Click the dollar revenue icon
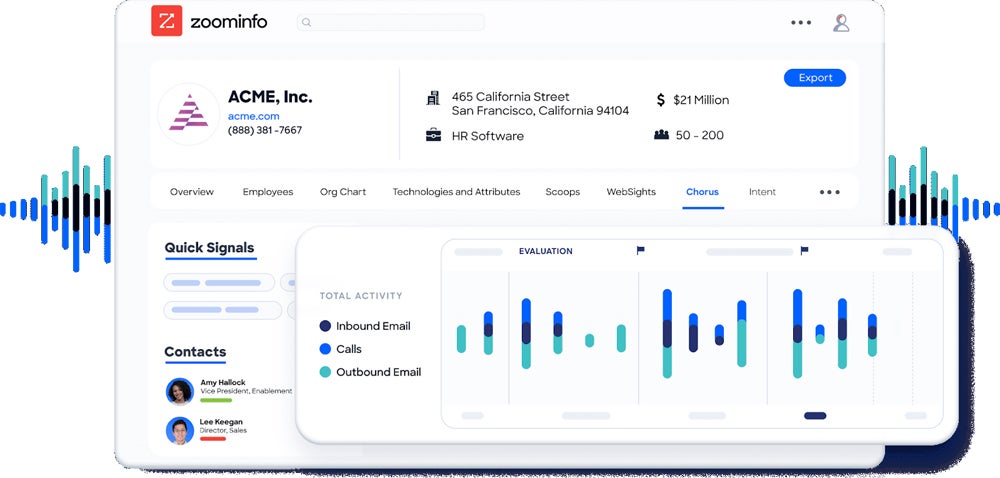Viewport: 1000px width, 478px height. [x=661, y=99]
